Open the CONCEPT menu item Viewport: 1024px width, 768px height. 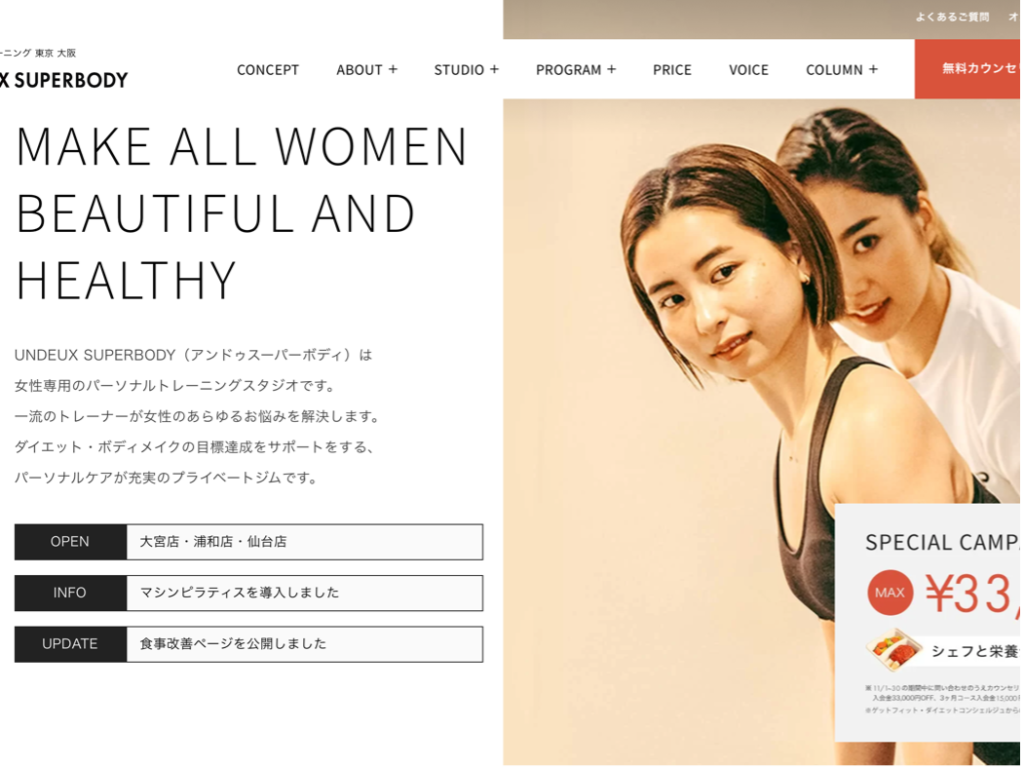(268, 70)
